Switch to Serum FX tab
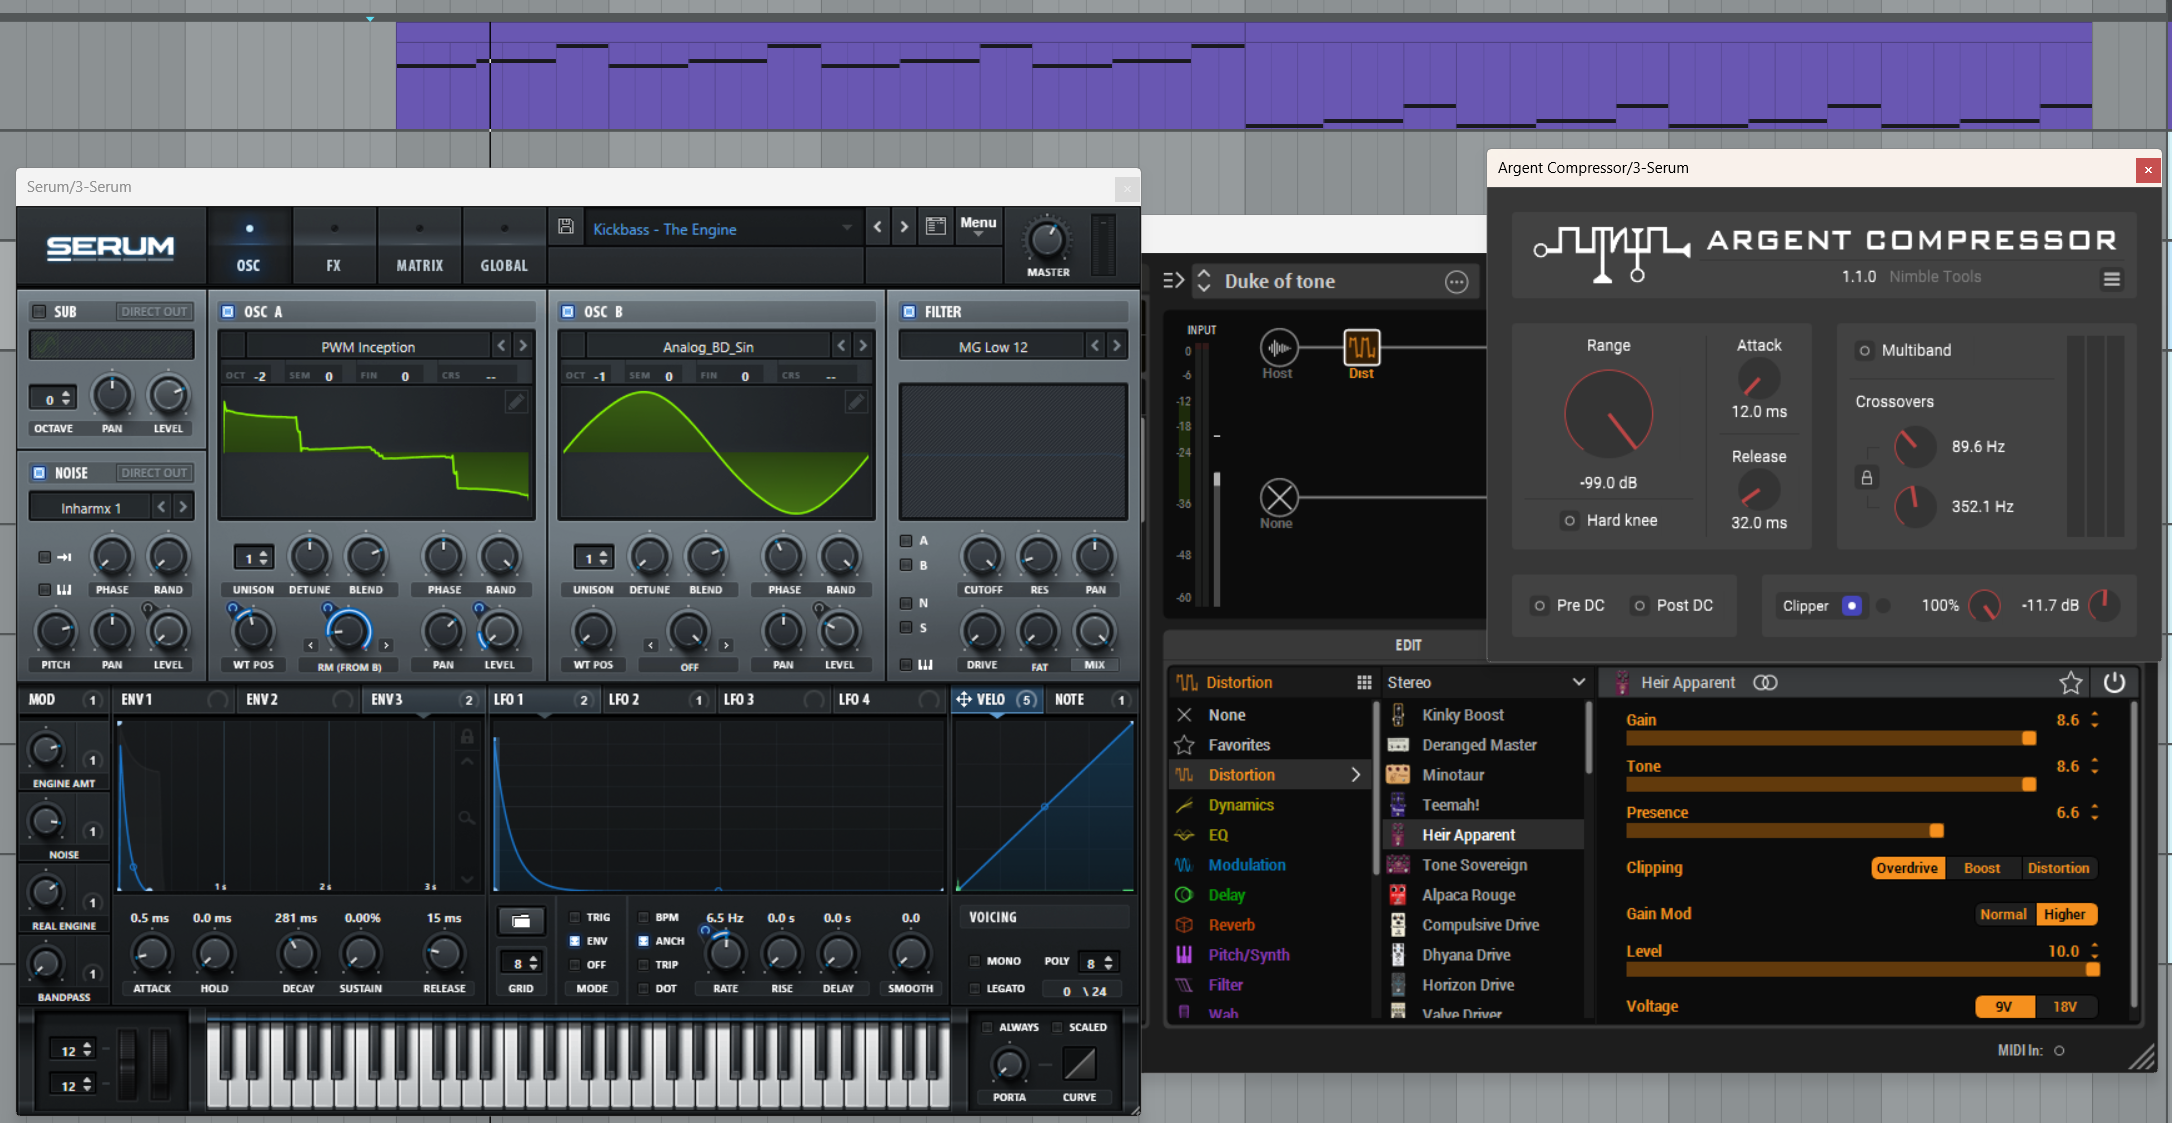2172x1123 pixels. pos(333,247)
